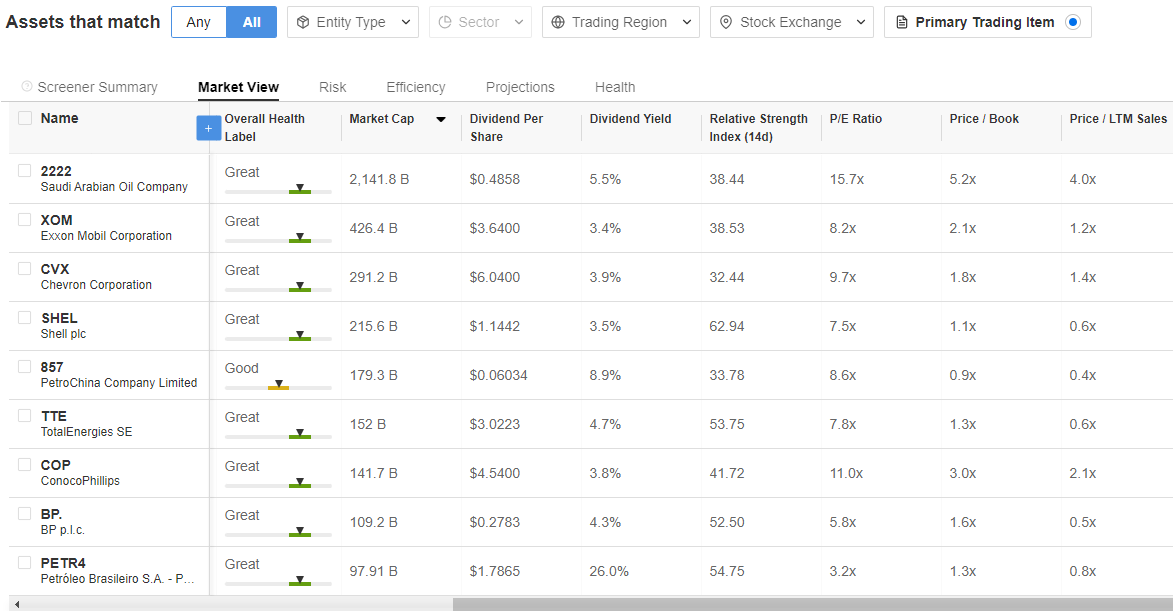The image size is (1173, 611).
Task: Click the health bar in the XOM row
Action: tap(278, 239)
